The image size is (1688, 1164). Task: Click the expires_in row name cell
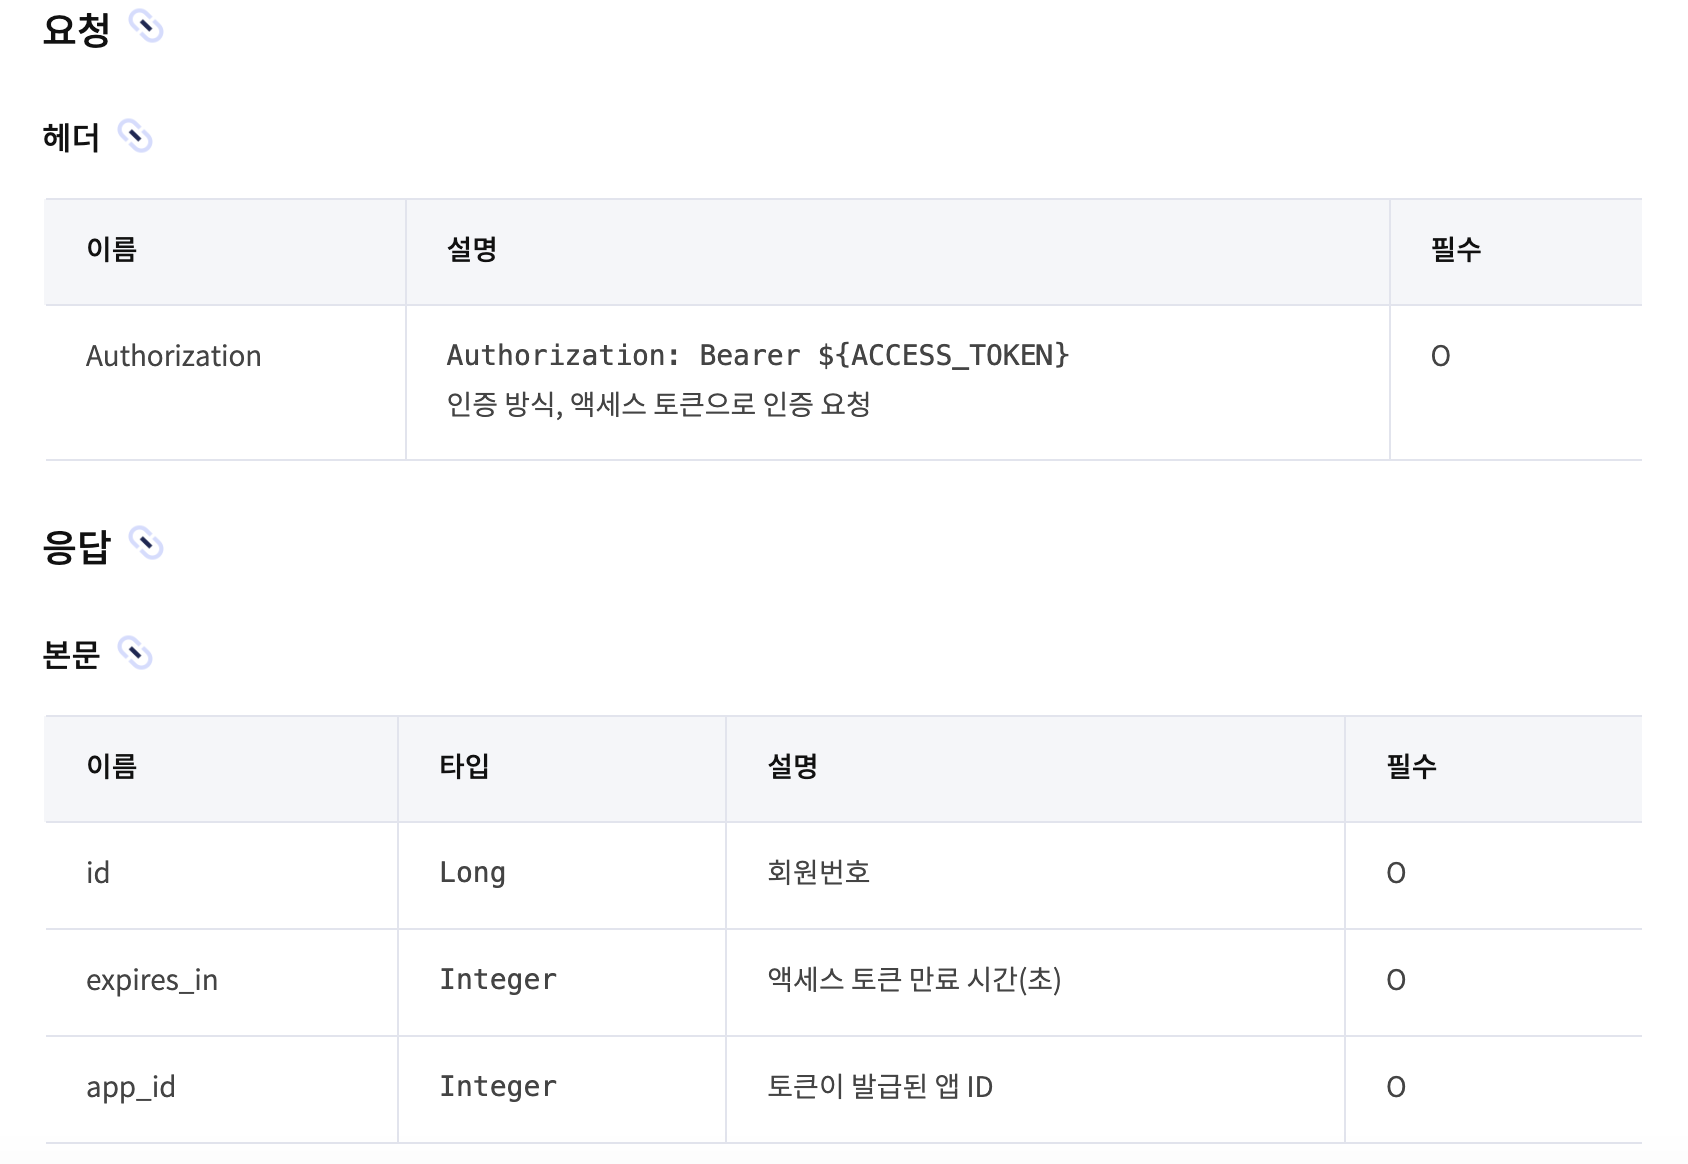tap(221, 983)
